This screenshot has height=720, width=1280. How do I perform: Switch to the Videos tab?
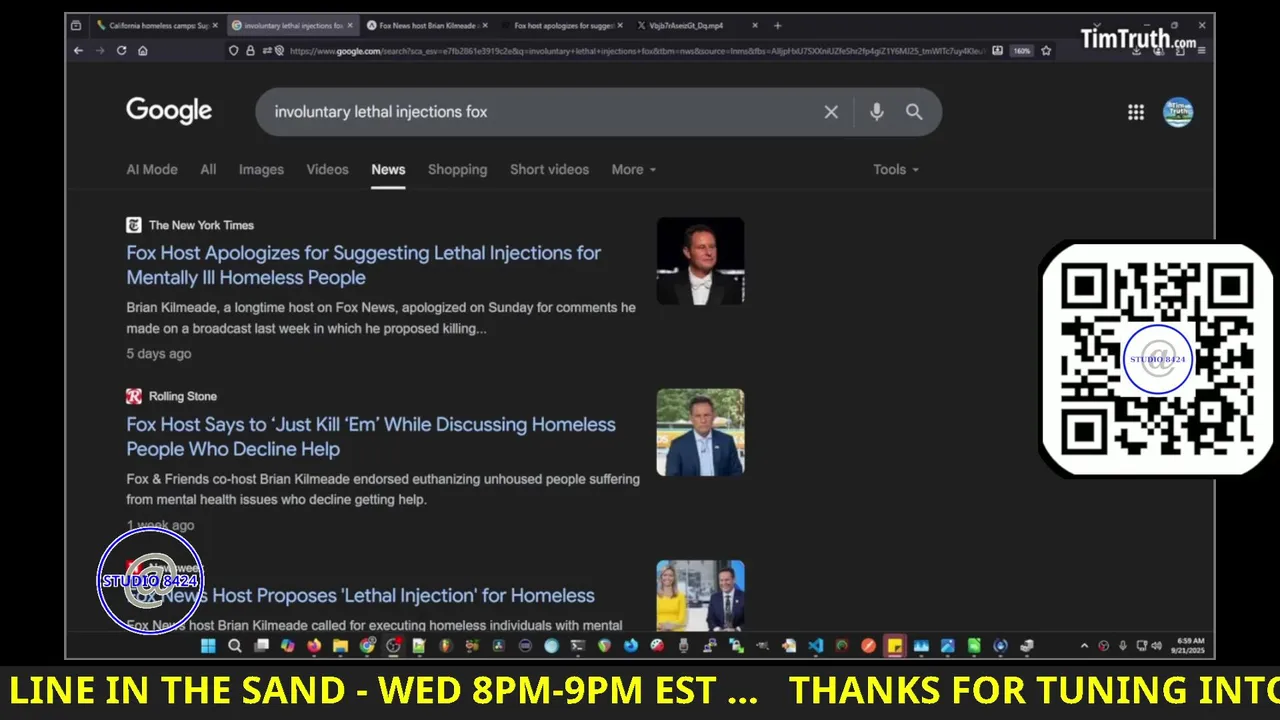(327, 169)
